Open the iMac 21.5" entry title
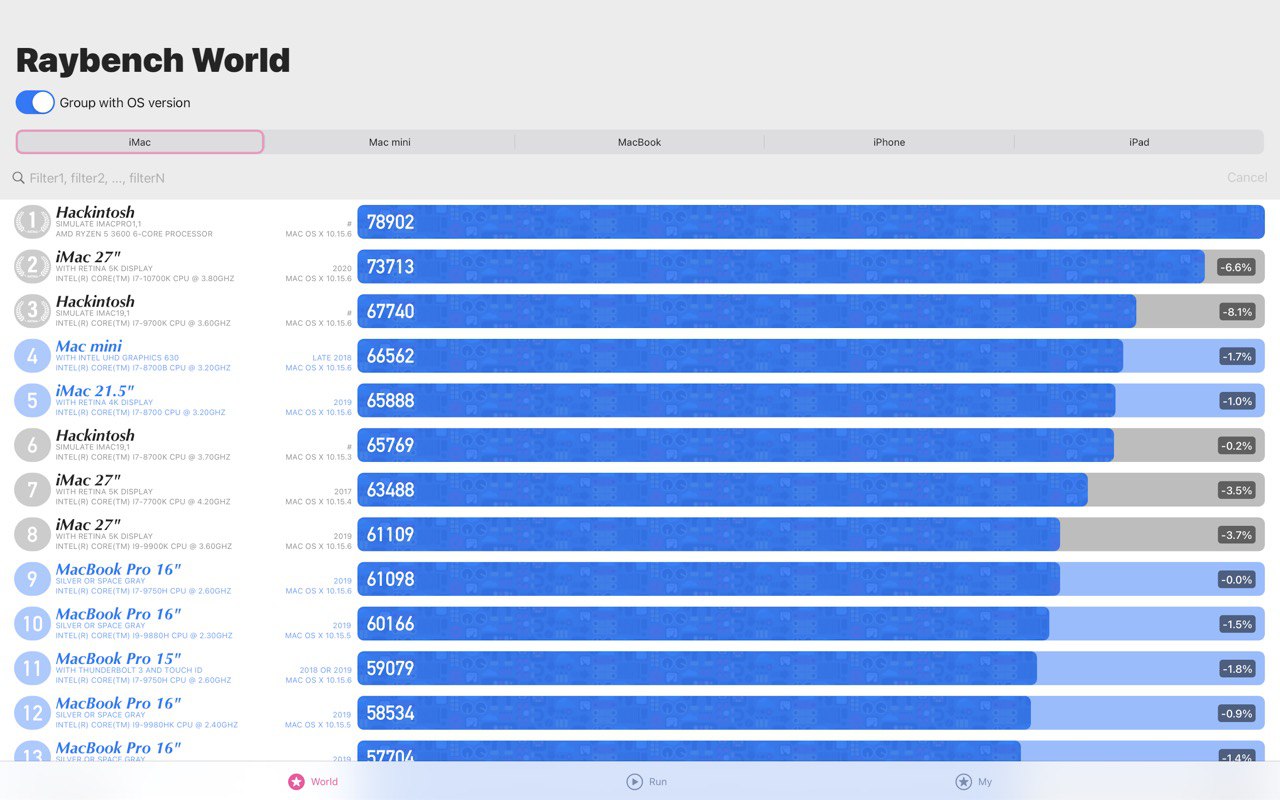1280x800 pixels. pos(95,391)
